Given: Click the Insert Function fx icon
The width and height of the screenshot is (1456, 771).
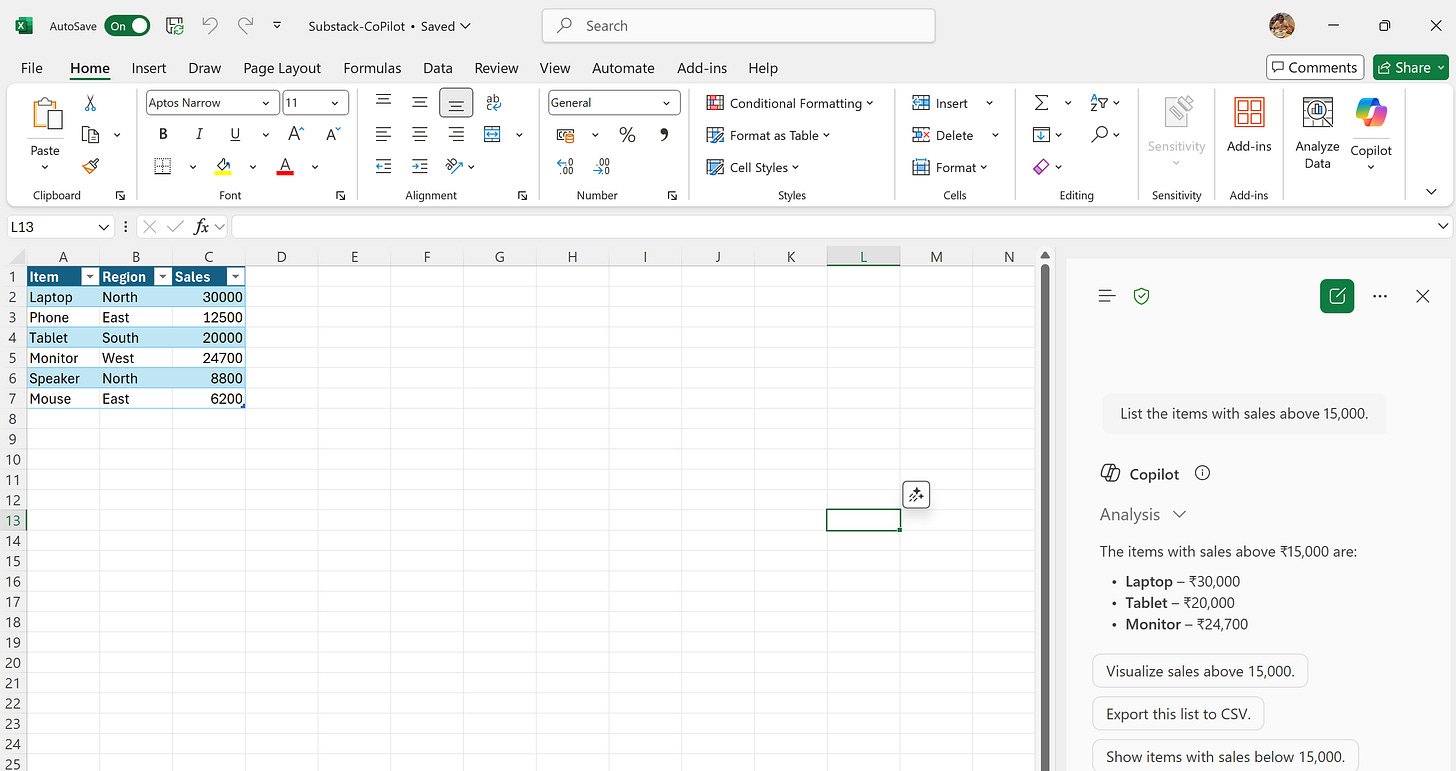Looking at the screenshot, I should [201, 227].
